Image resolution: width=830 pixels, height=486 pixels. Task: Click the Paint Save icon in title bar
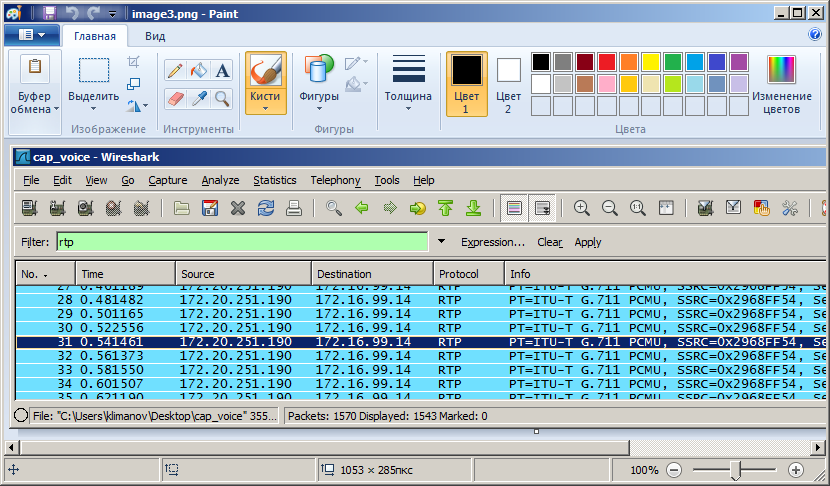(50, 13)
